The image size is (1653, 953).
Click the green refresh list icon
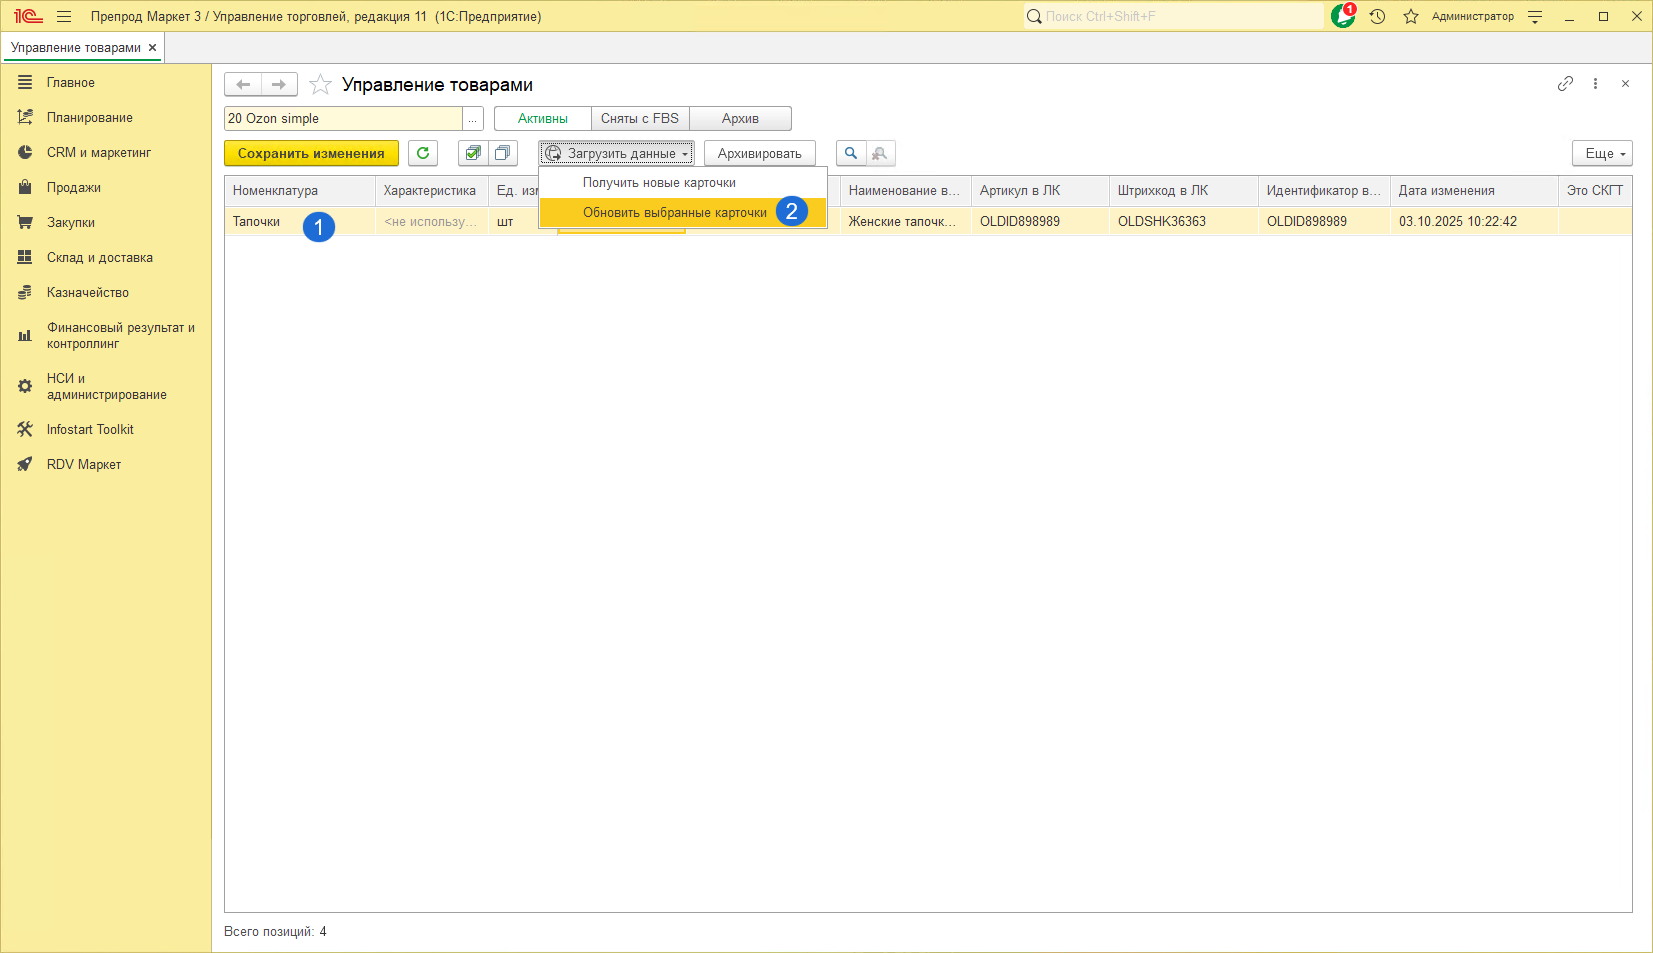tap(423, 153)
